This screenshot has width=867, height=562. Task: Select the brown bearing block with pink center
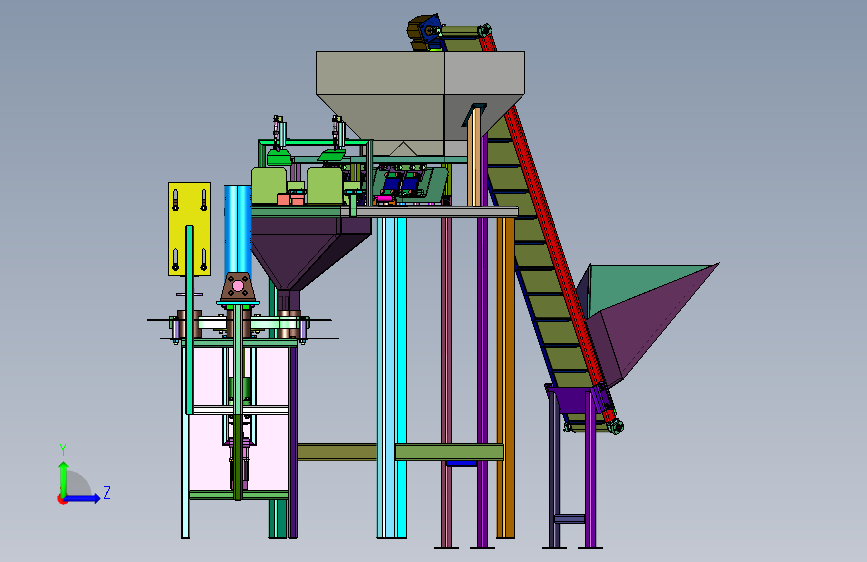pos(238,287)
